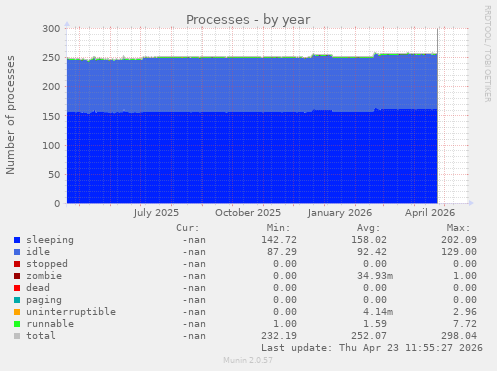Click the 'total' legend label
The height and width of the screenshot is (371, 497).
(41, 336)
